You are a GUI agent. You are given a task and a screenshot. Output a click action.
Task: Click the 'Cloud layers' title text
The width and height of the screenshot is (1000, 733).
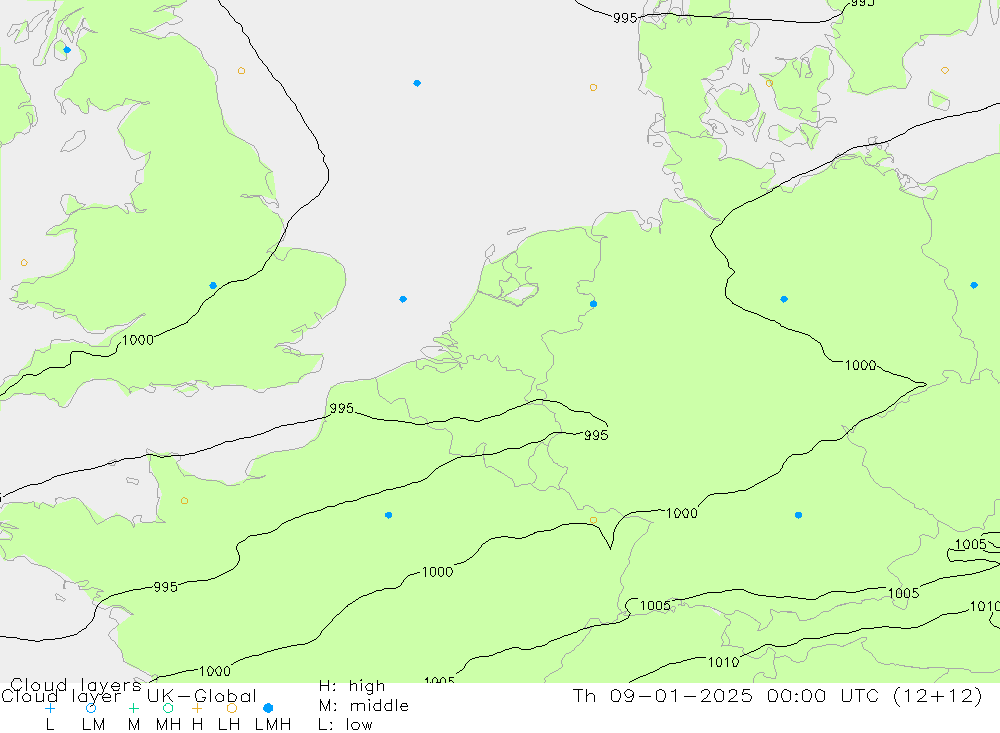[x=76, y=685]
